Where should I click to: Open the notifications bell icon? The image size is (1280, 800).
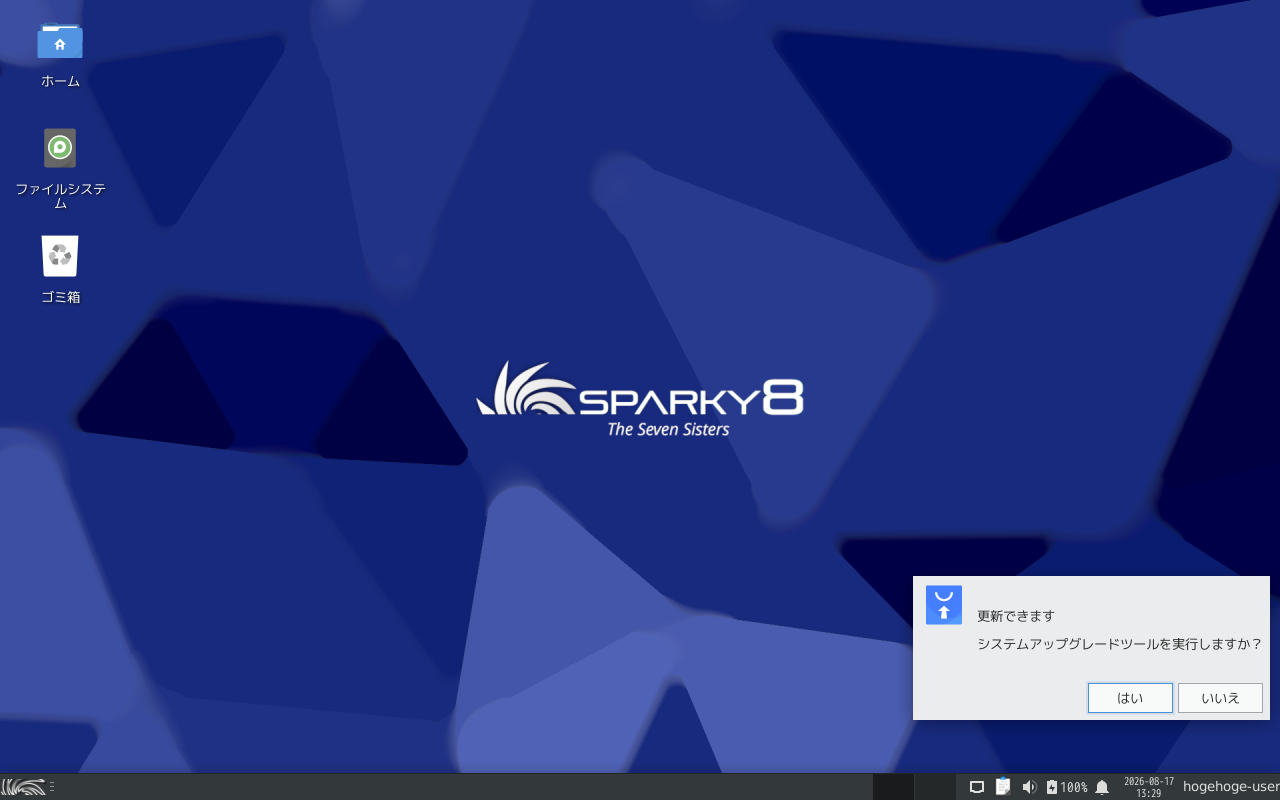[x=1102, y=787]
